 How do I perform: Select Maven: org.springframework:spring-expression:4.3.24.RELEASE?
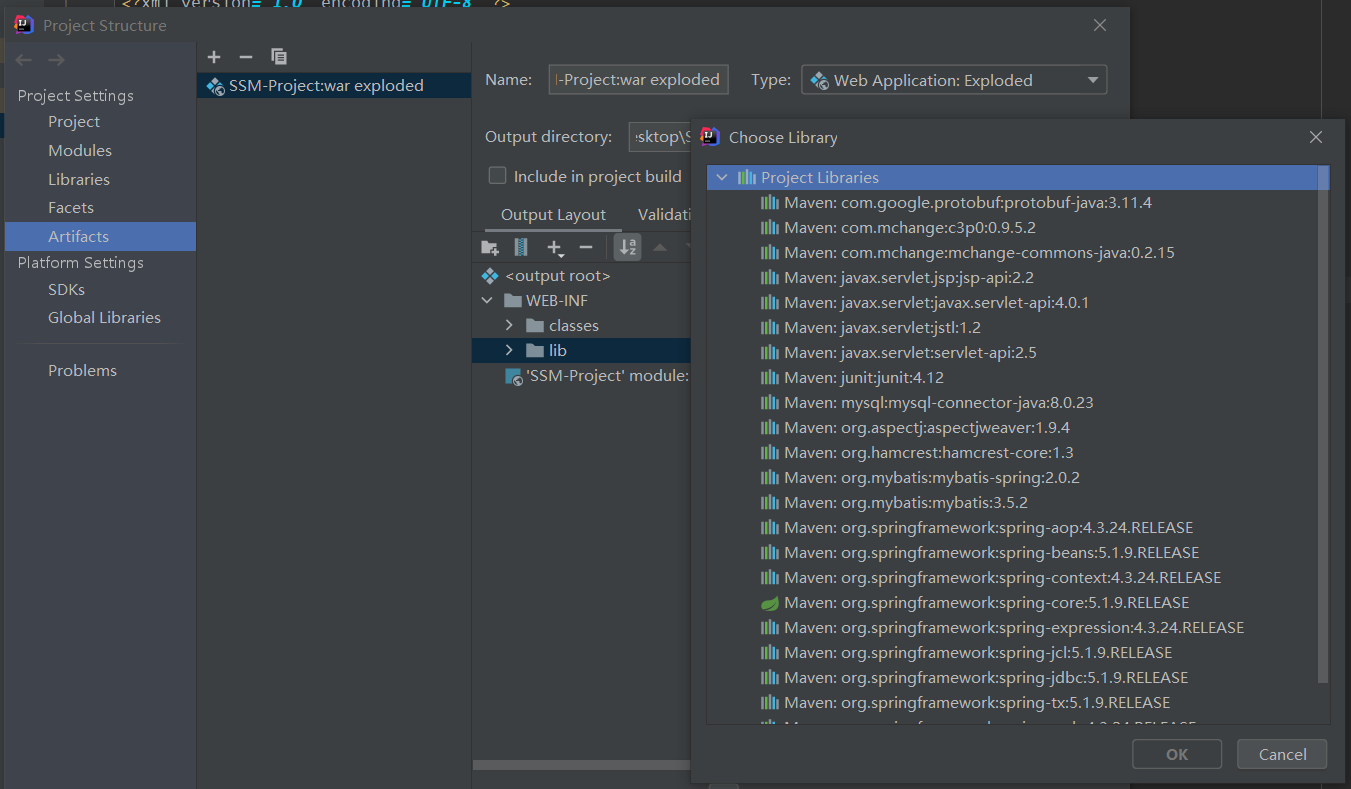click(1014, 628)
